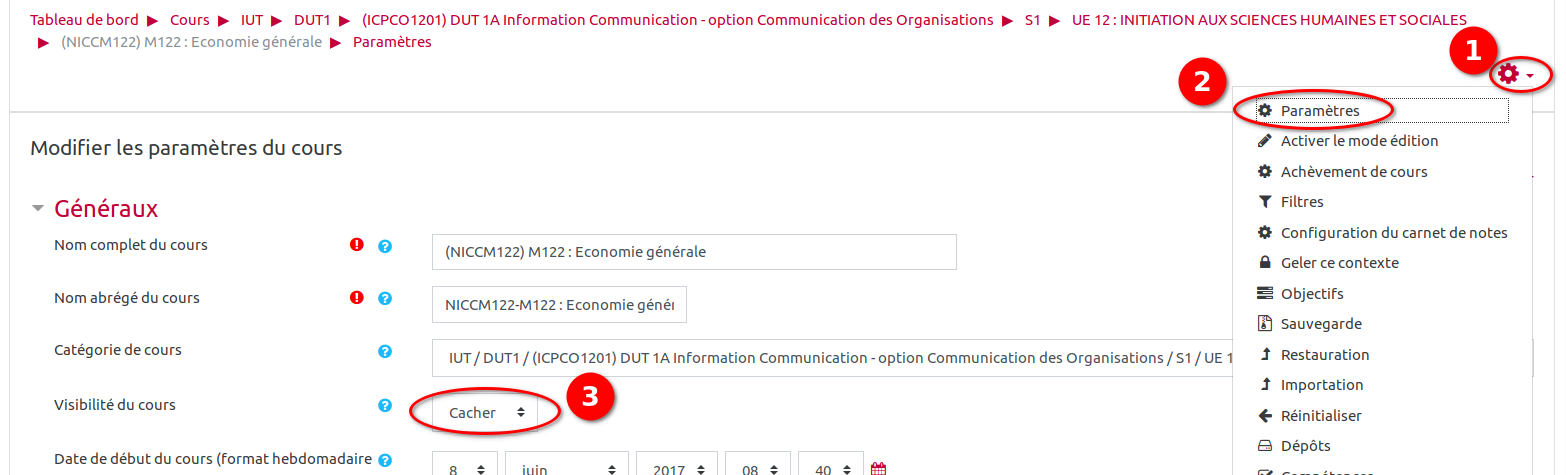Go to Tableau de bord breadcrumb
The image size is (1566, 475).
83,20
